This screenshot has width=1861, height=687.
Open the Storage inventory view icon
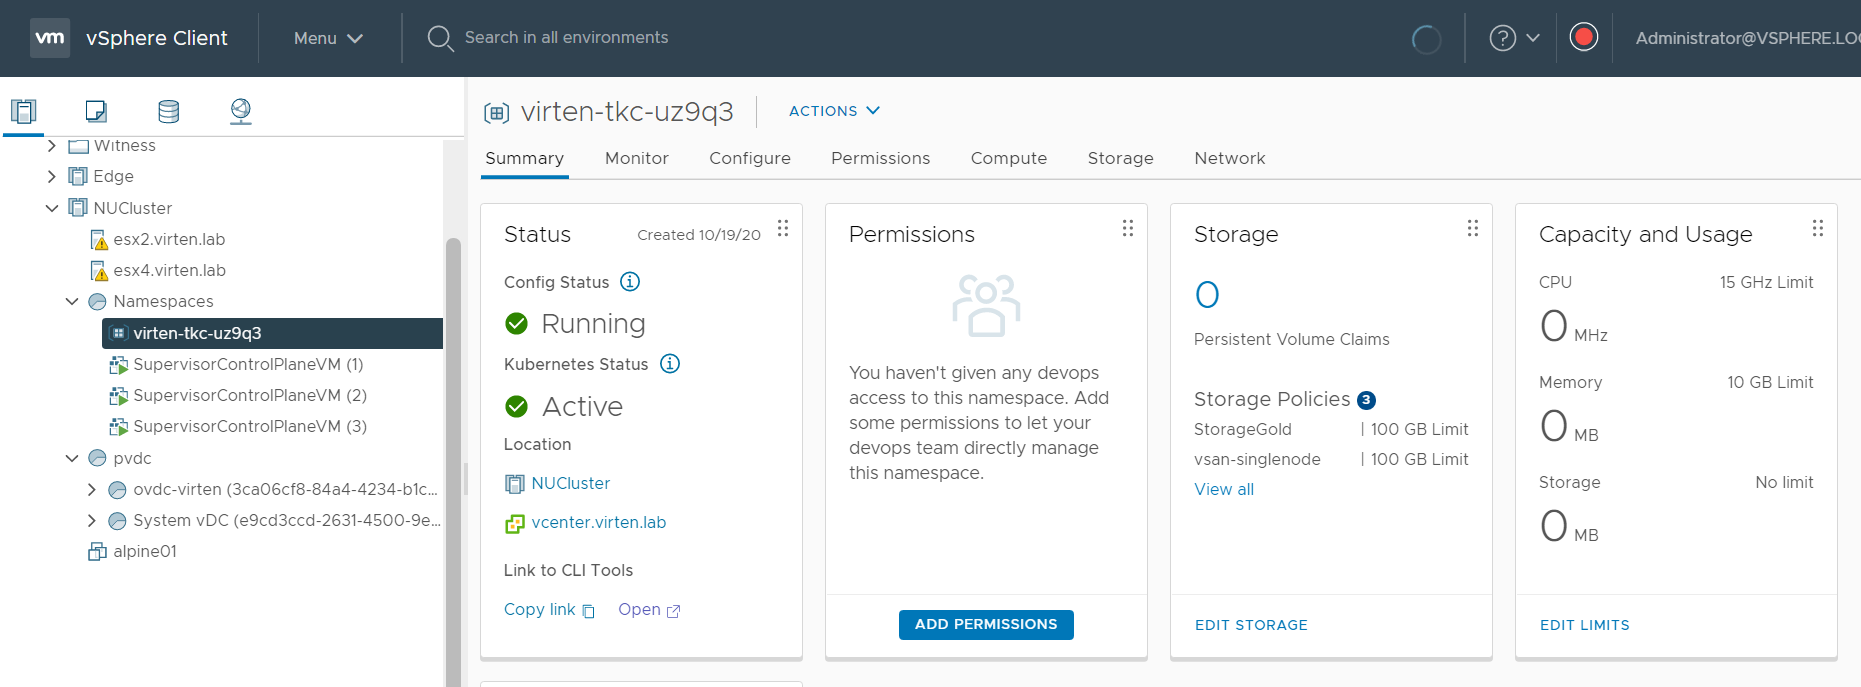click(x=168, y=111)
